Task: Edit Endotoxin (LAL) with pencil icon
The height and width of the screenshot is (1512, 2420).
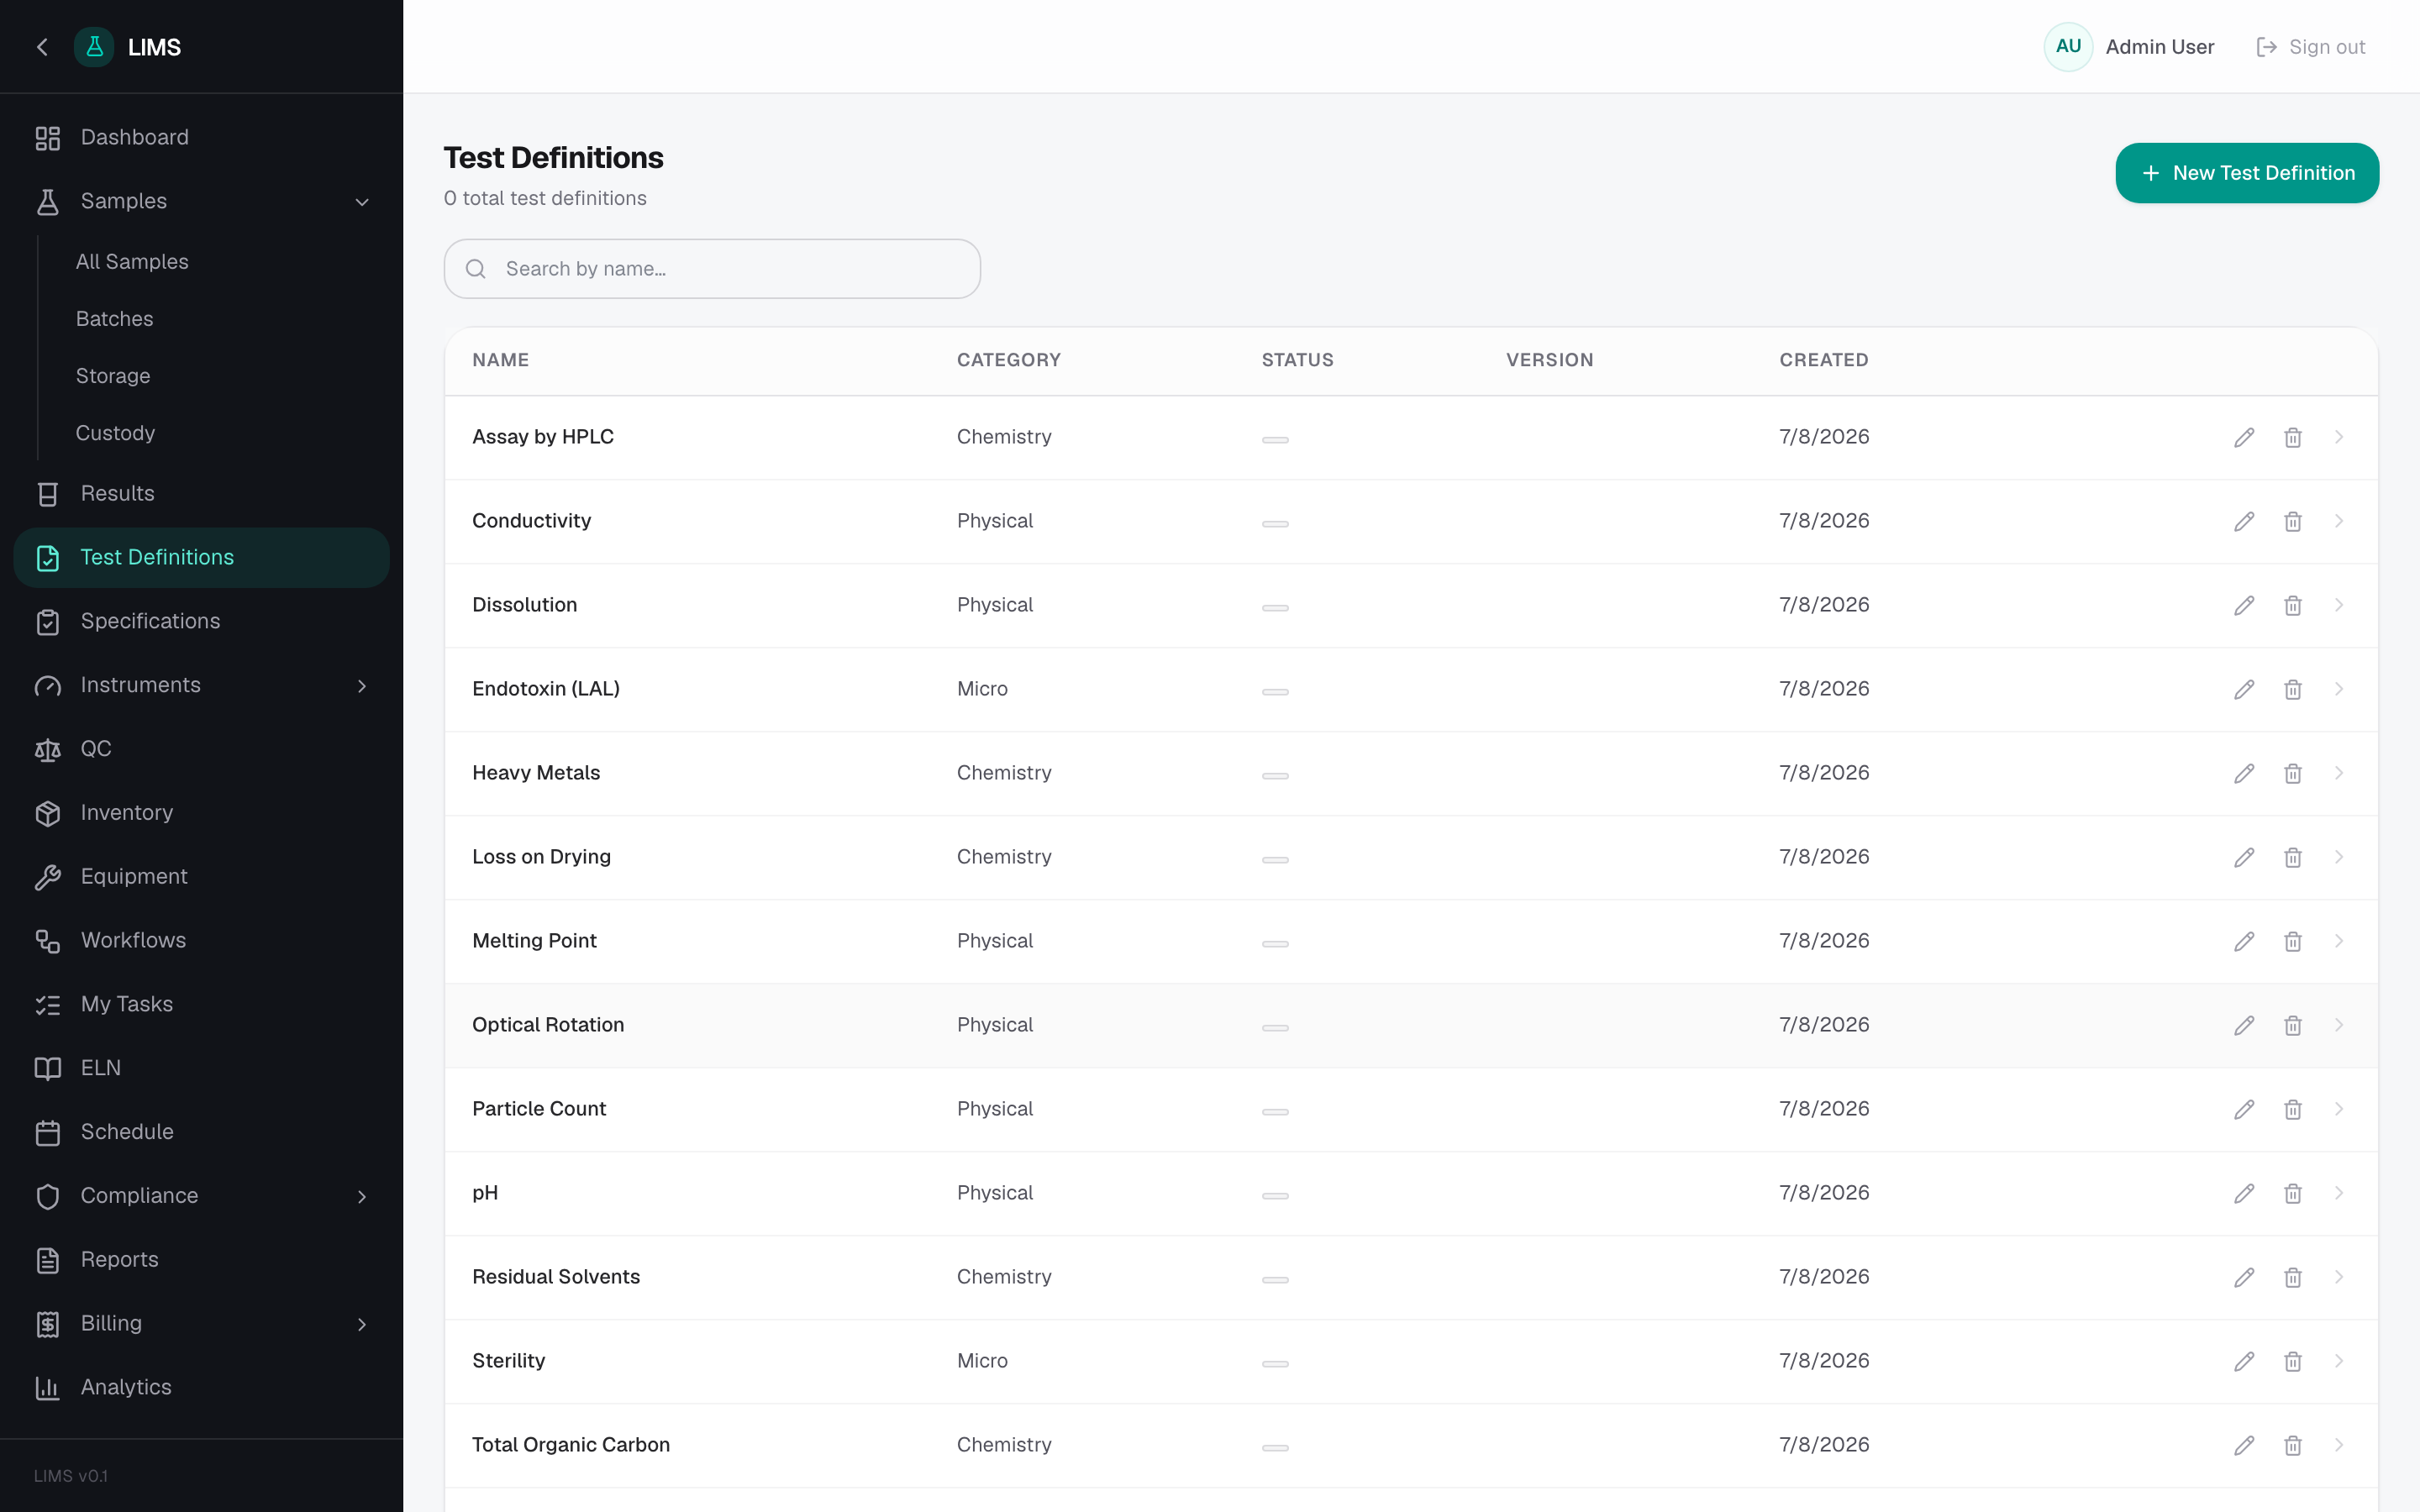Action: pos(2244,689)
